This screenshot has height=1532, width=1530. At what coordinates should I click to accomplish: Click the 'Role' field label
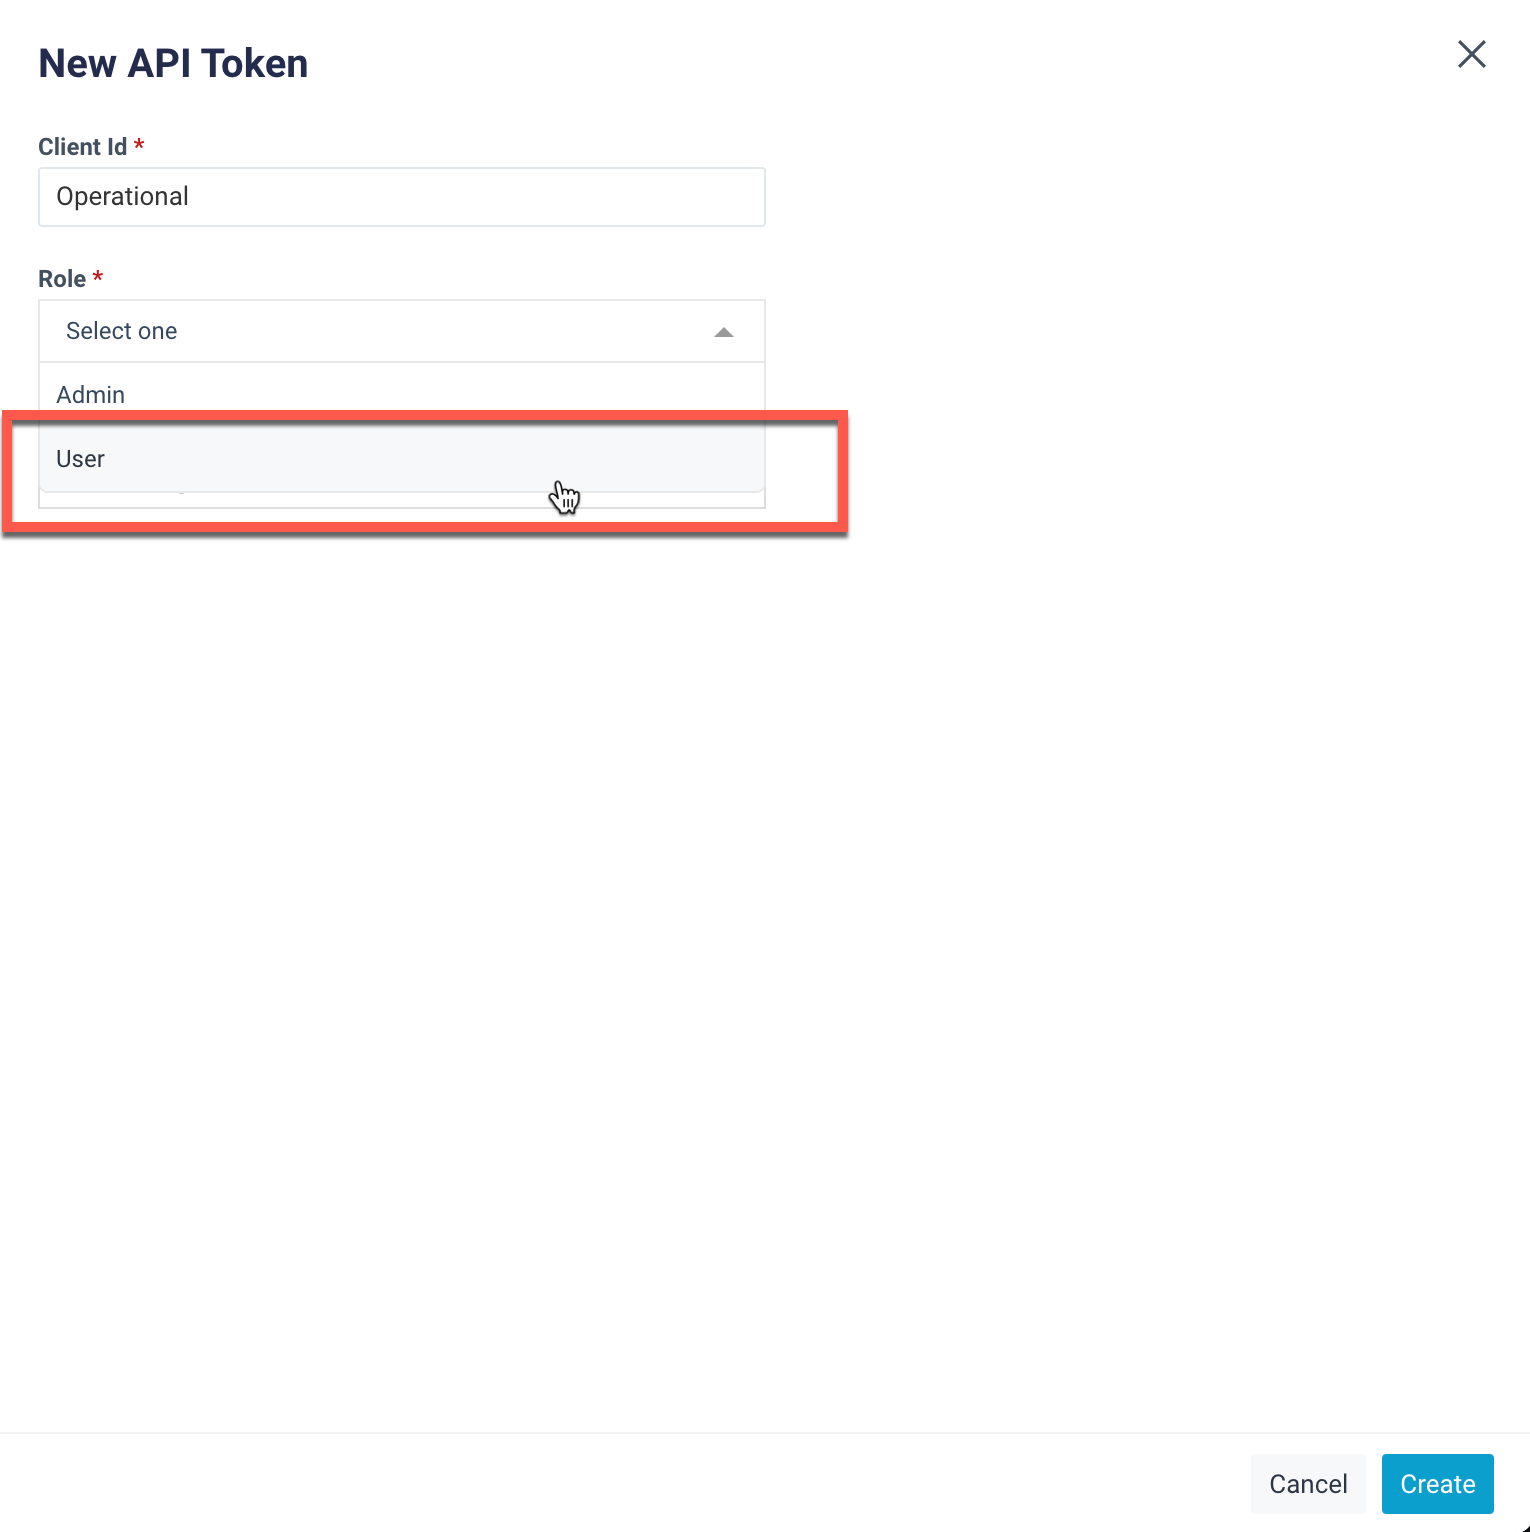62,279
